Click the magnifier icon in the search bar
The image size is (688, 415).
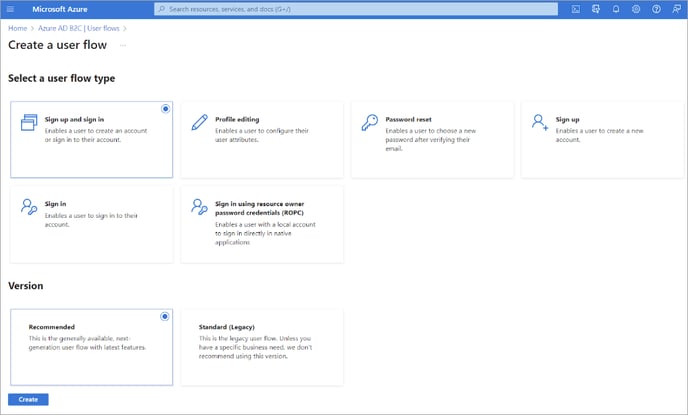(x=162, y=9)
